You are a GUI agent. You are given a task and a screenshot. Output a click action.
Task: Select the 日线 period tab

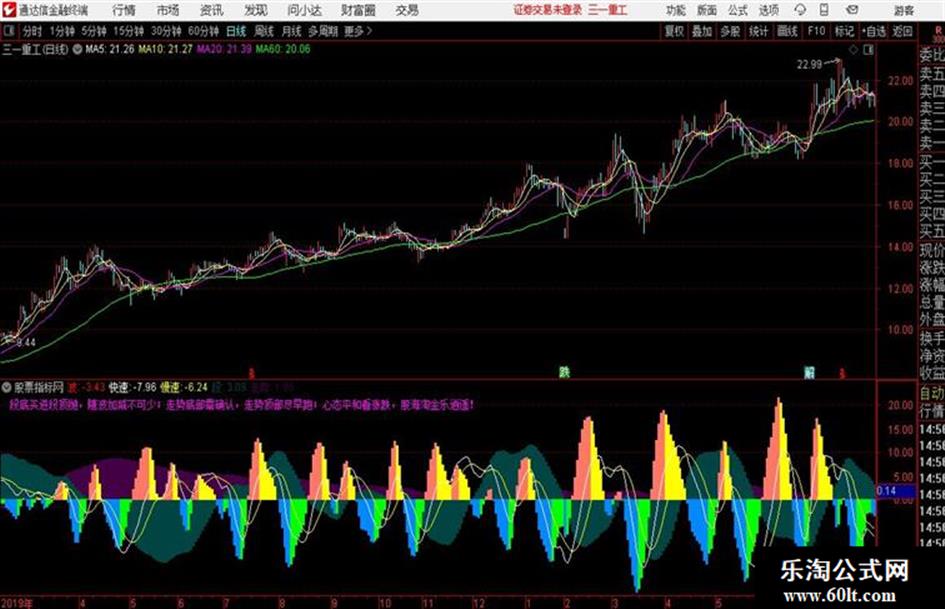(x=236, y=31)
